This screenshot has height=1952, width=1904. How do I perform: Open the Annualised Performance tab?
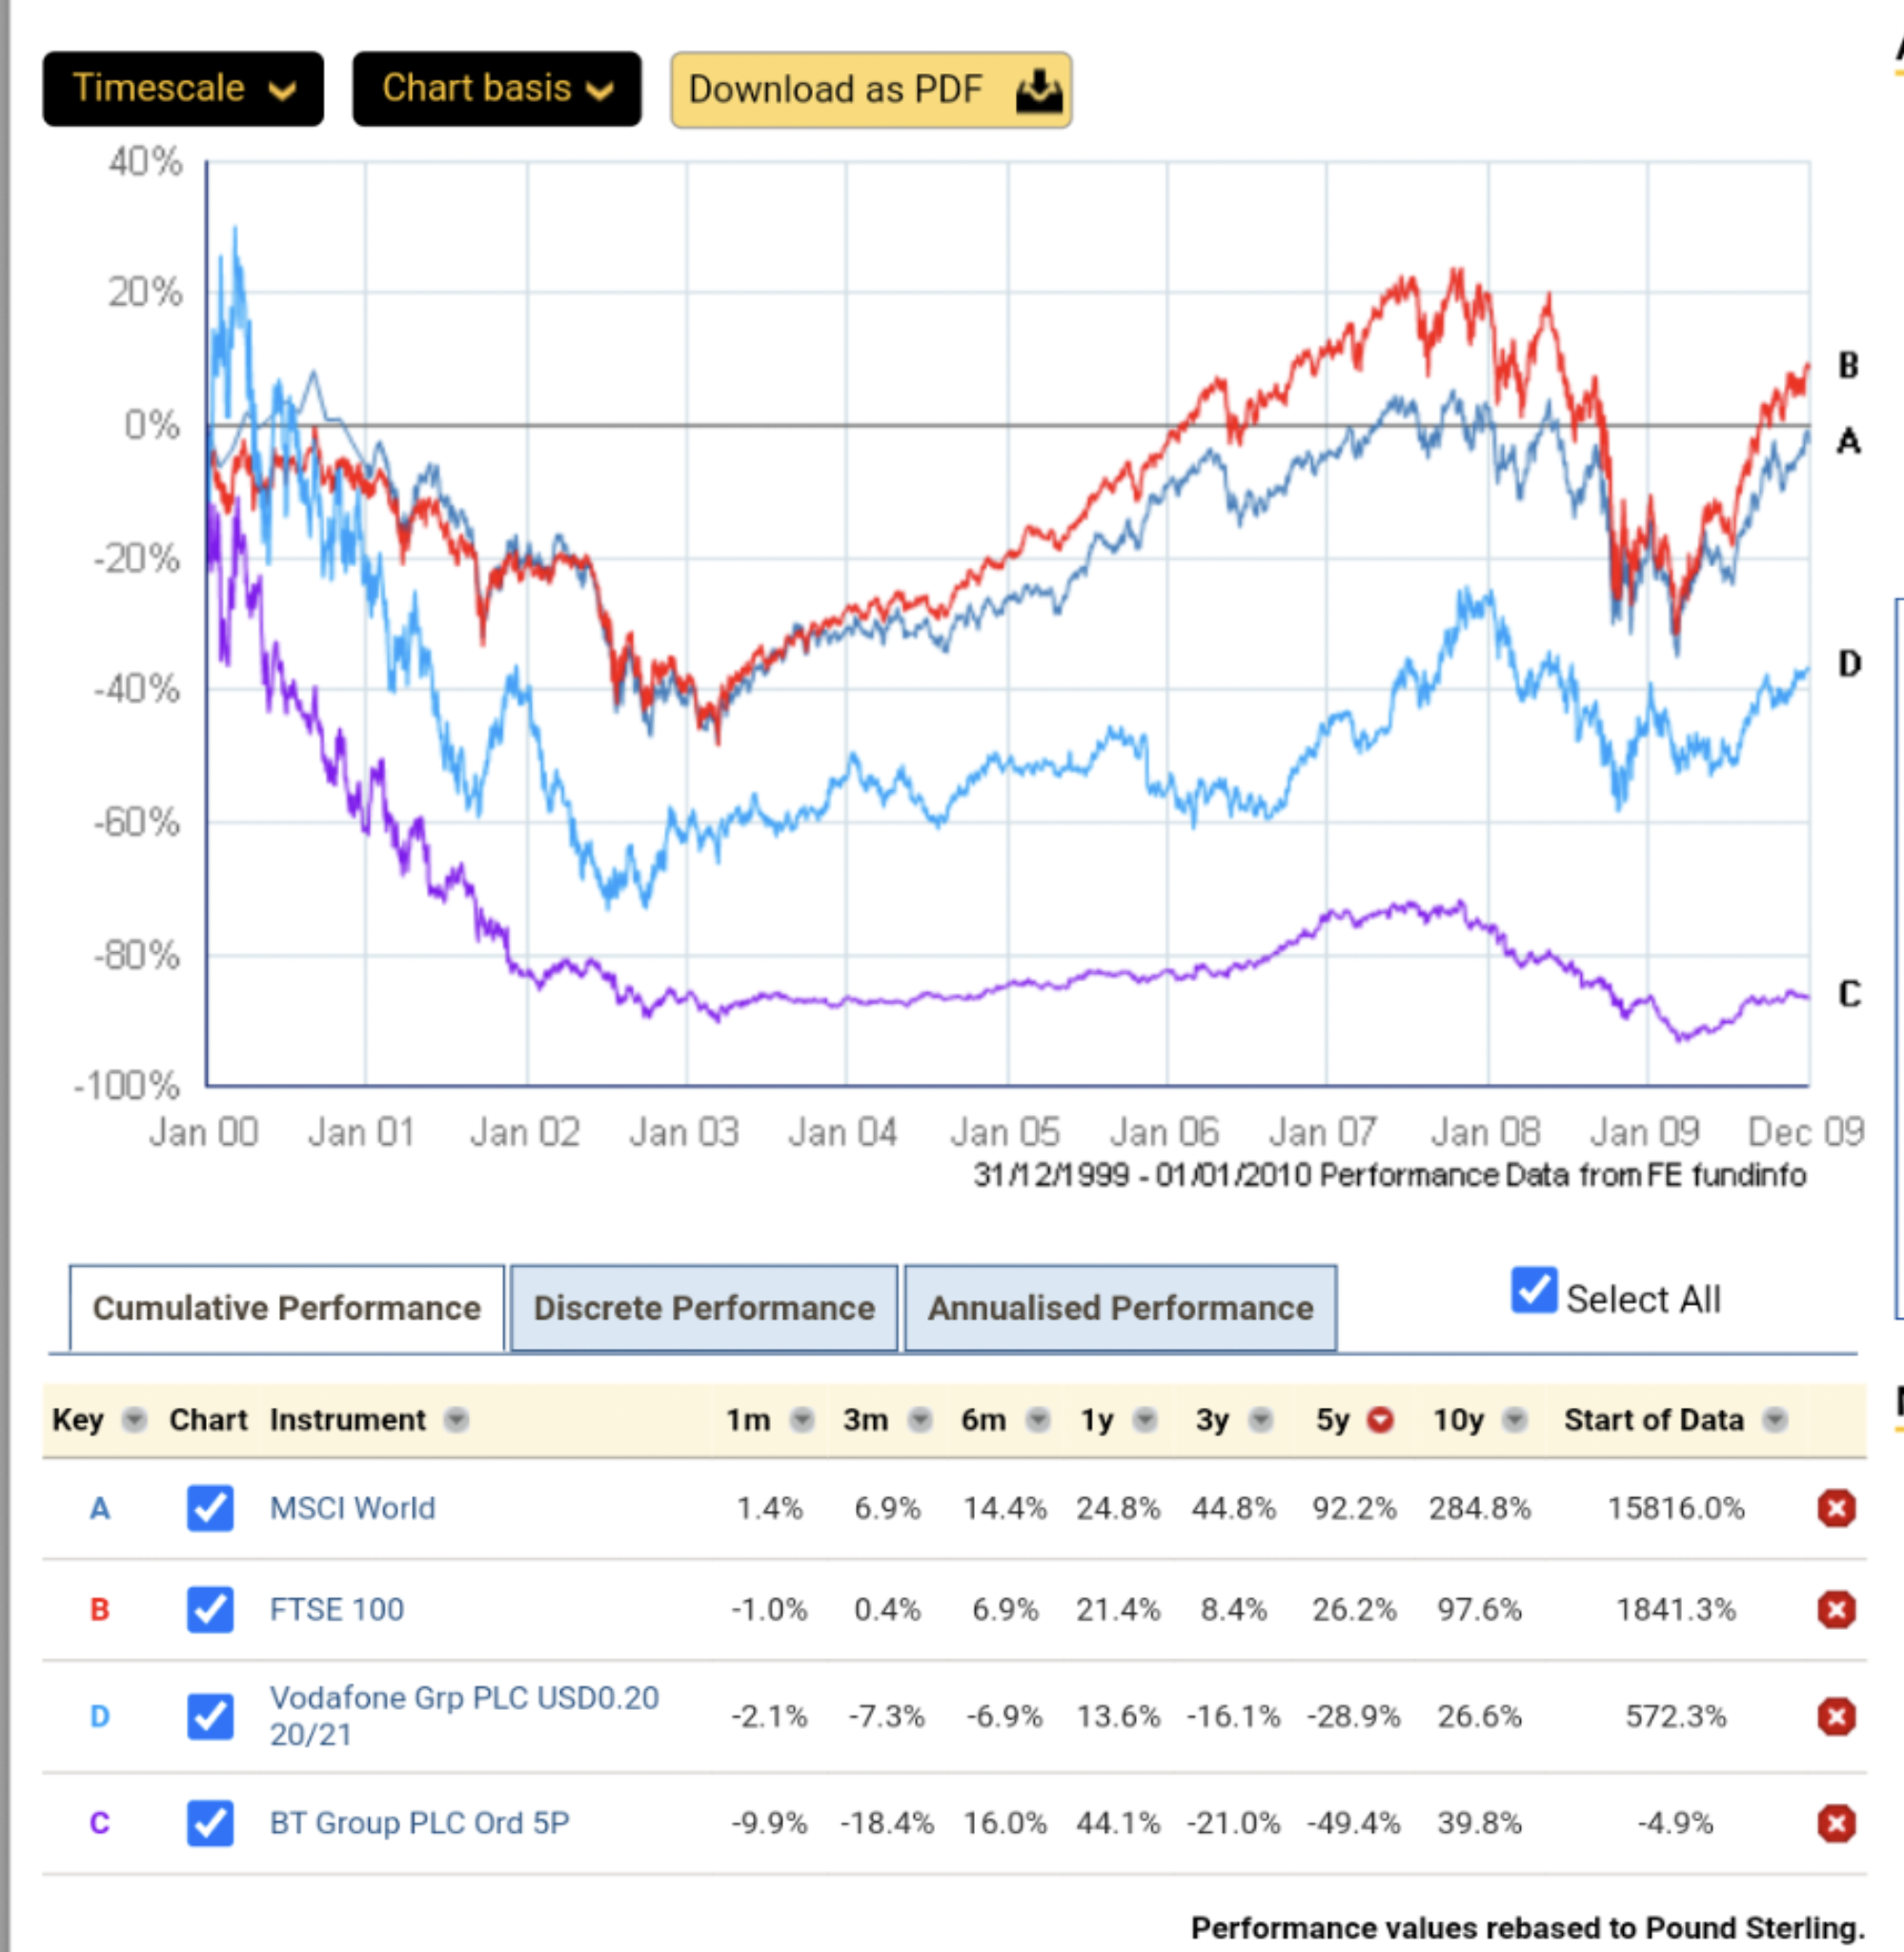tap(1120, 1308)
